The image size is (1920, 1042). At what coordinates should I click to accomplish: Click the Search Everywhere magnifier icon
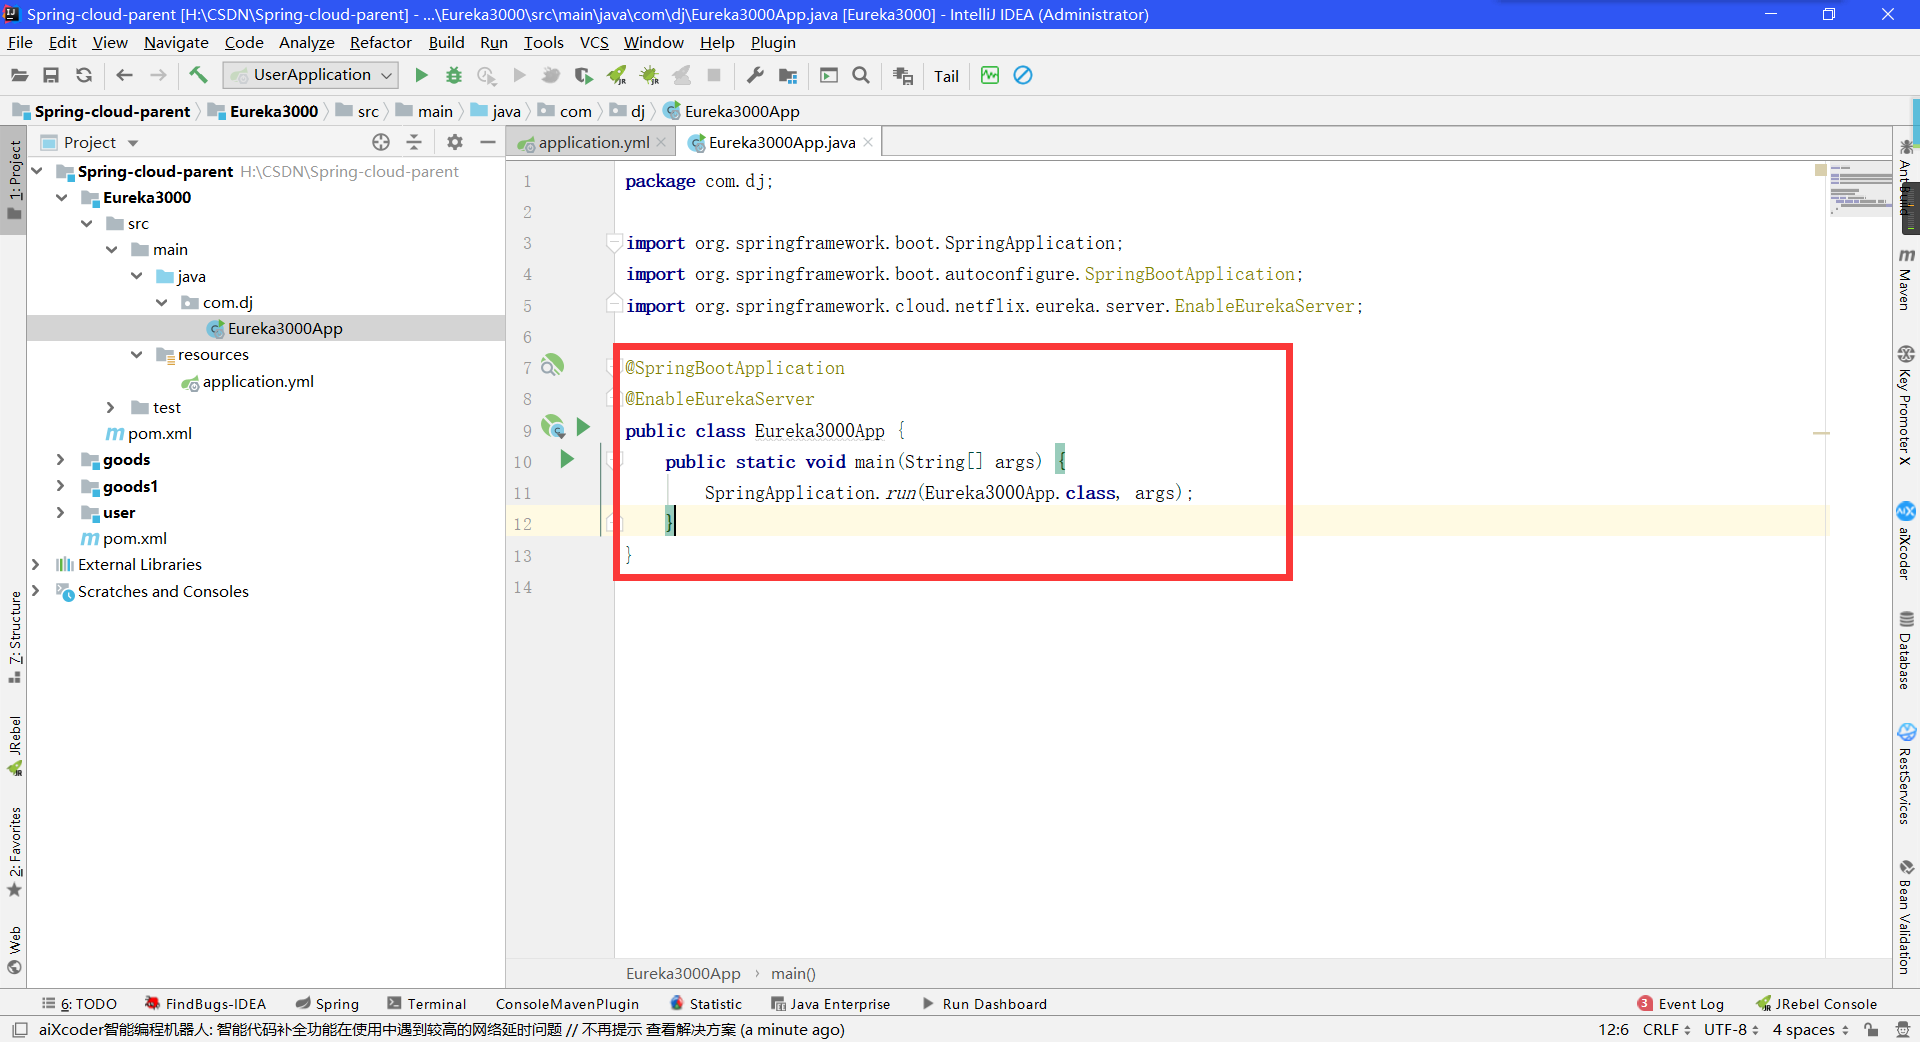coord(861,75)
